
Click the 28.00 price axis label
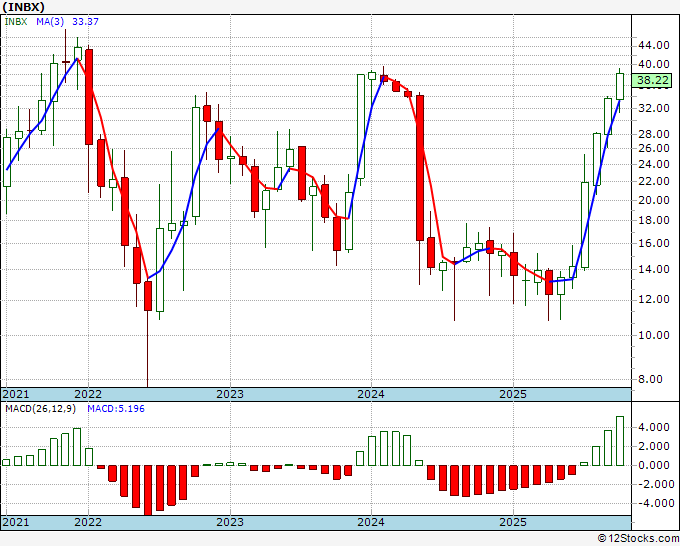[x=653, y=134]
